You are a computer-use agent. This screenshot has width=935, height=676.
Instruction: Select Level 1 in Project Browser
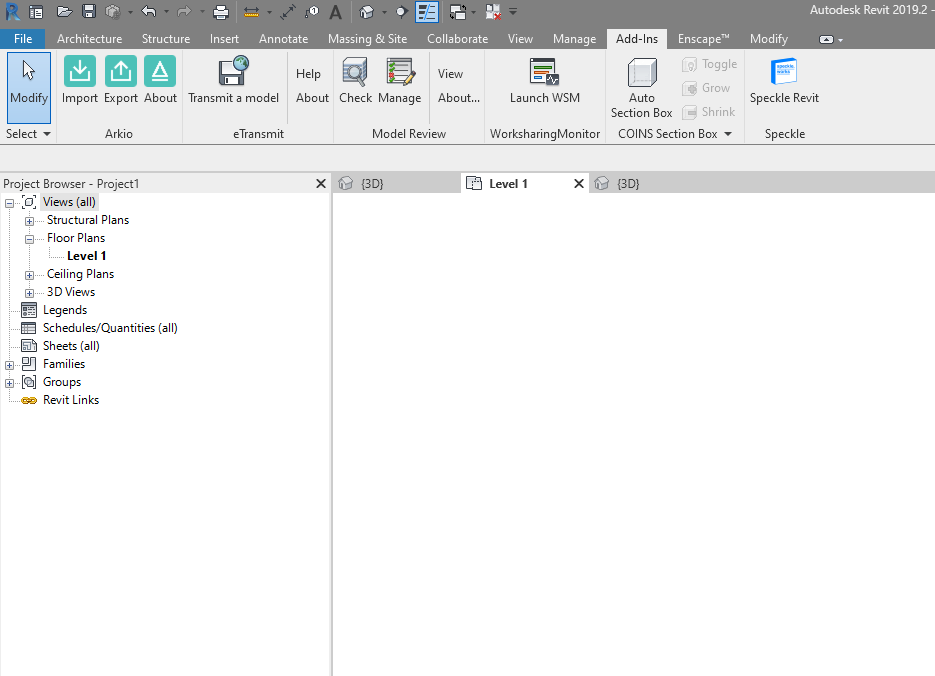tap(86, 256)
